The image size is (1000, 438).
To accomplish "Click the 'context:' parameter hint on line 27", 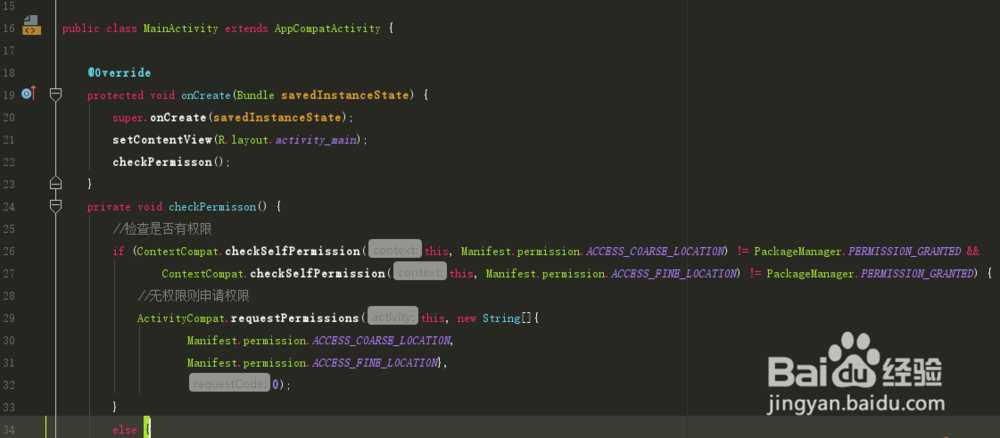I will pos(420,273).
